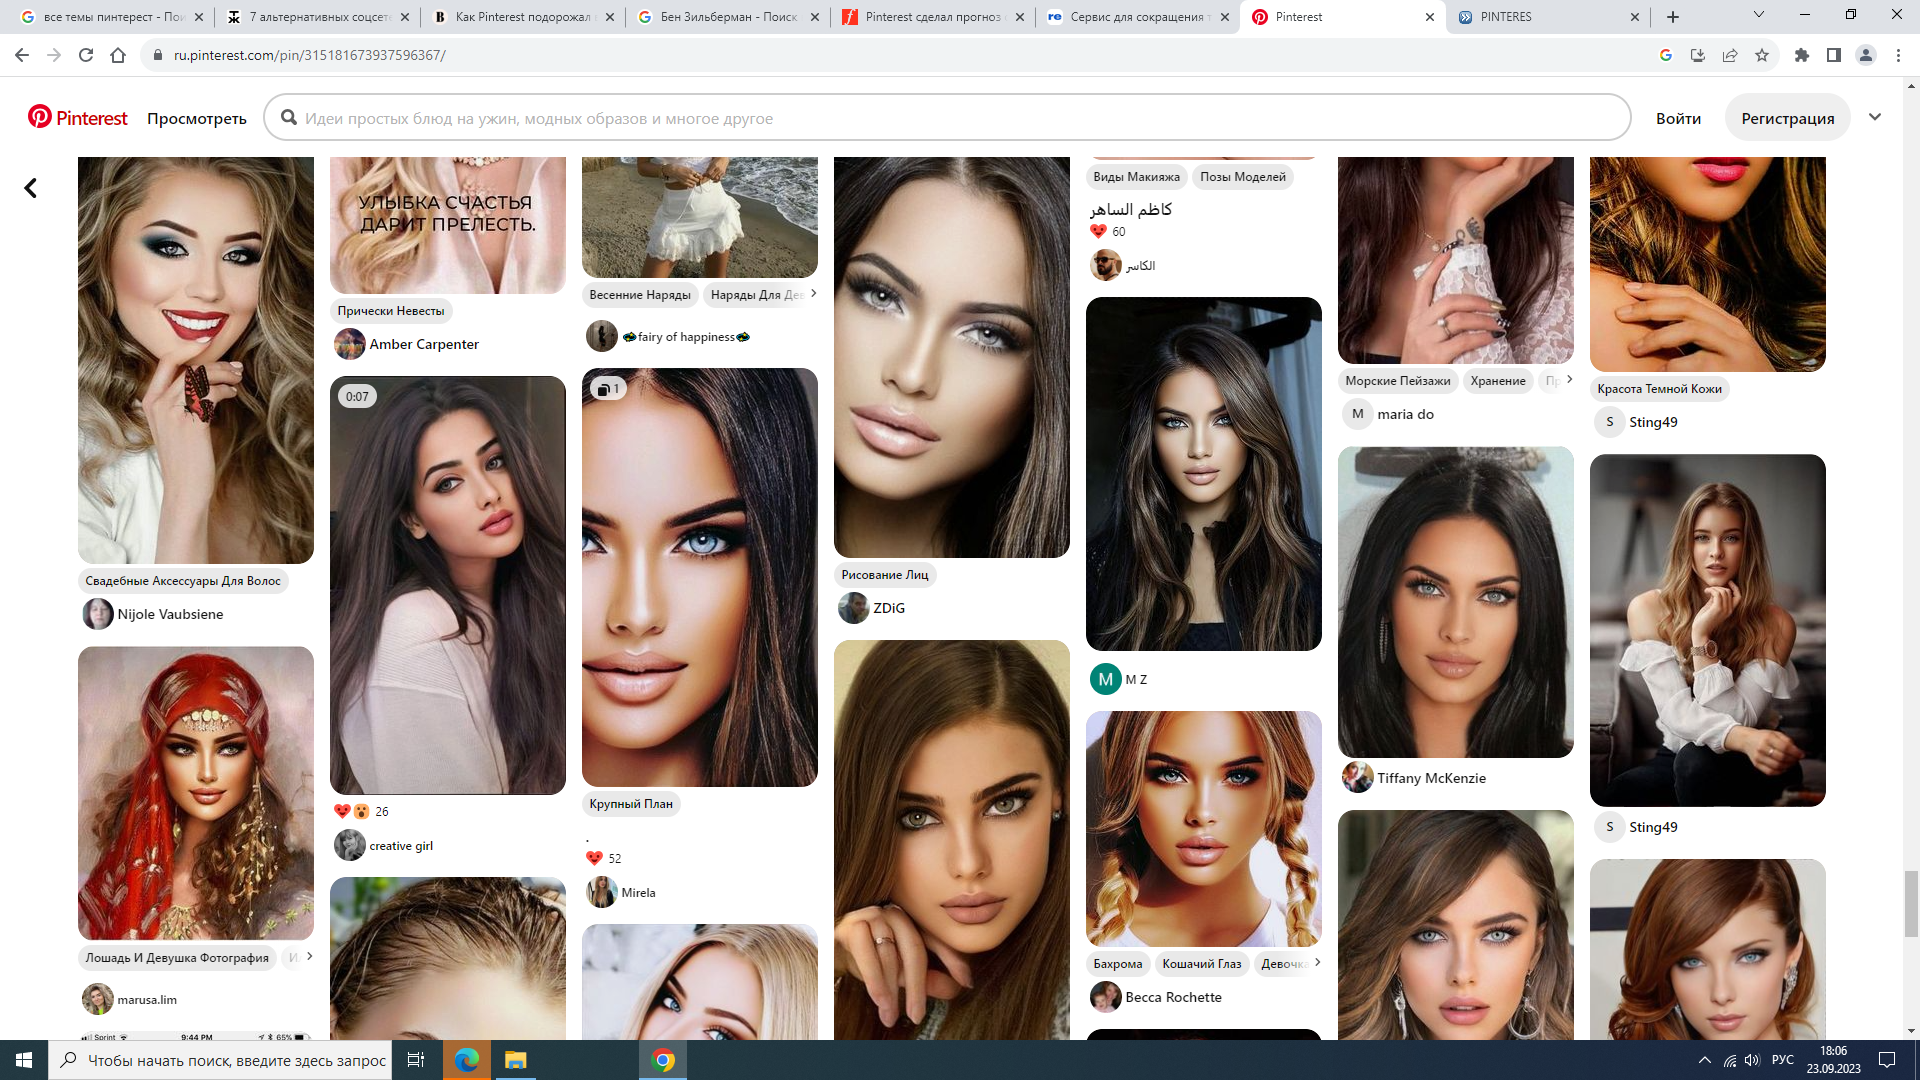Viewport: 1920px width, 1080px height.
Task: Open the Позы Моделей tag
Action: [x=1243, y=177]
